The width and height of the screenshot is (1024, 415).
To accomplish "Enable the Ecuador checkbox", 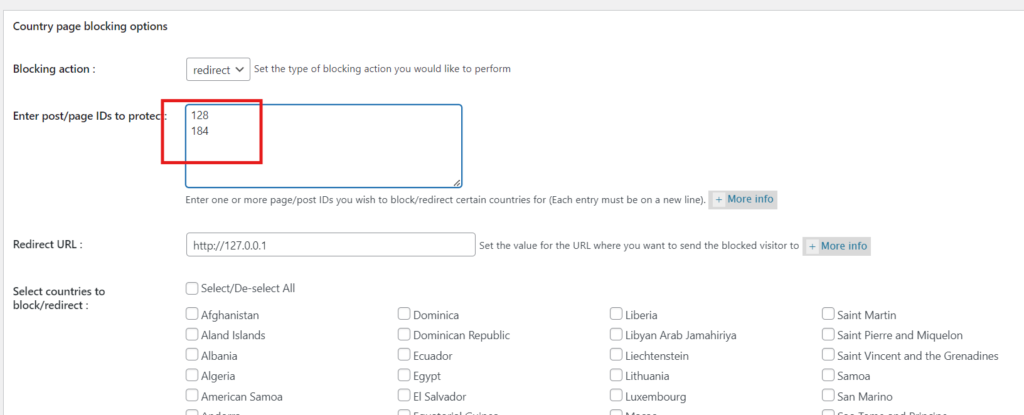I will (405, 355).
